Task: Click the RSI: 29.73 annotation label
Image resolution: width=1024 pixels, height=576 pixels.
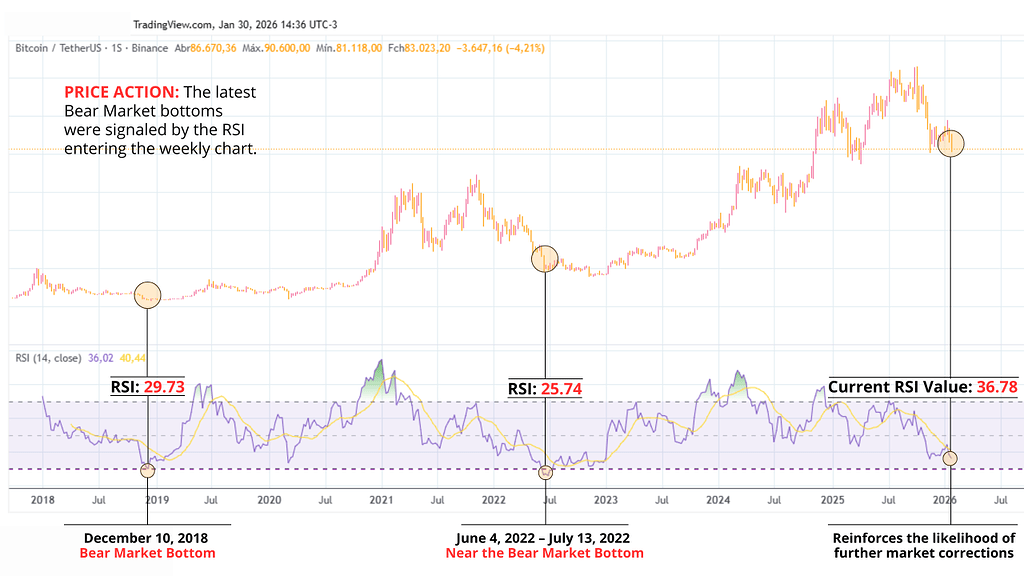Action: (147, 387)
